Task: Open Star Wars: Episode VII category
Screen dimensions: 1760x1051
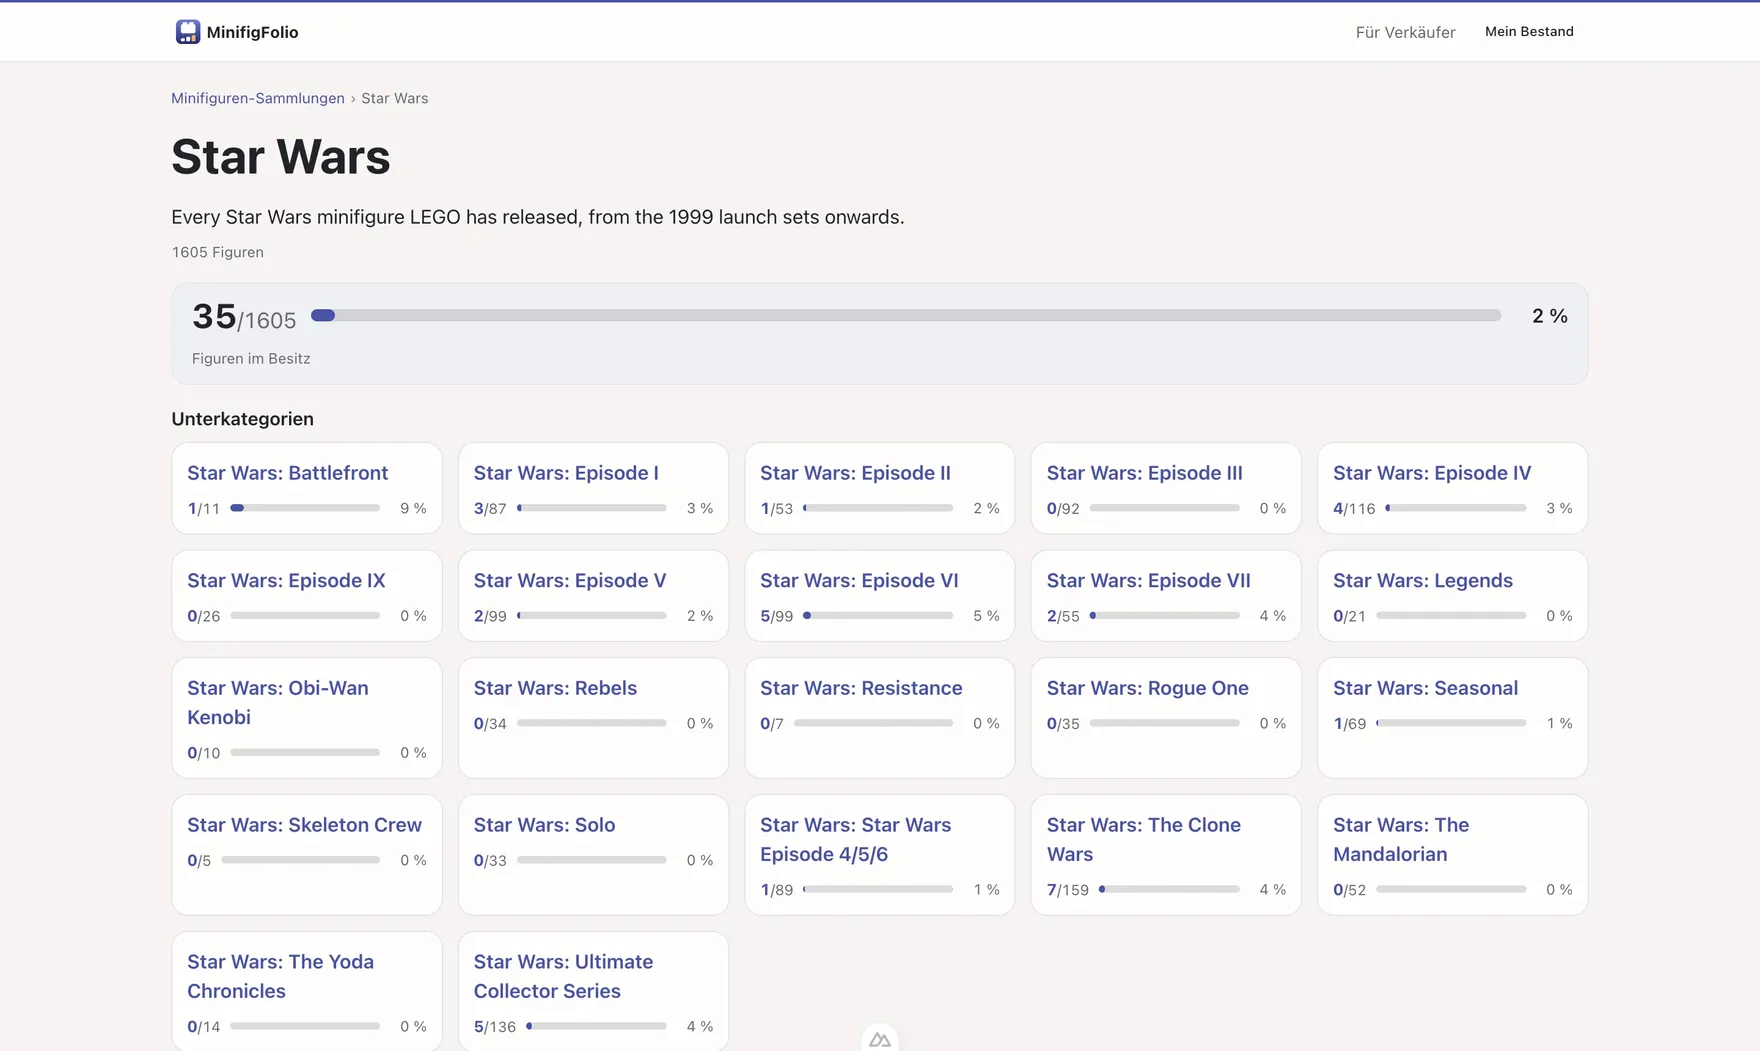Action: 1166,596
